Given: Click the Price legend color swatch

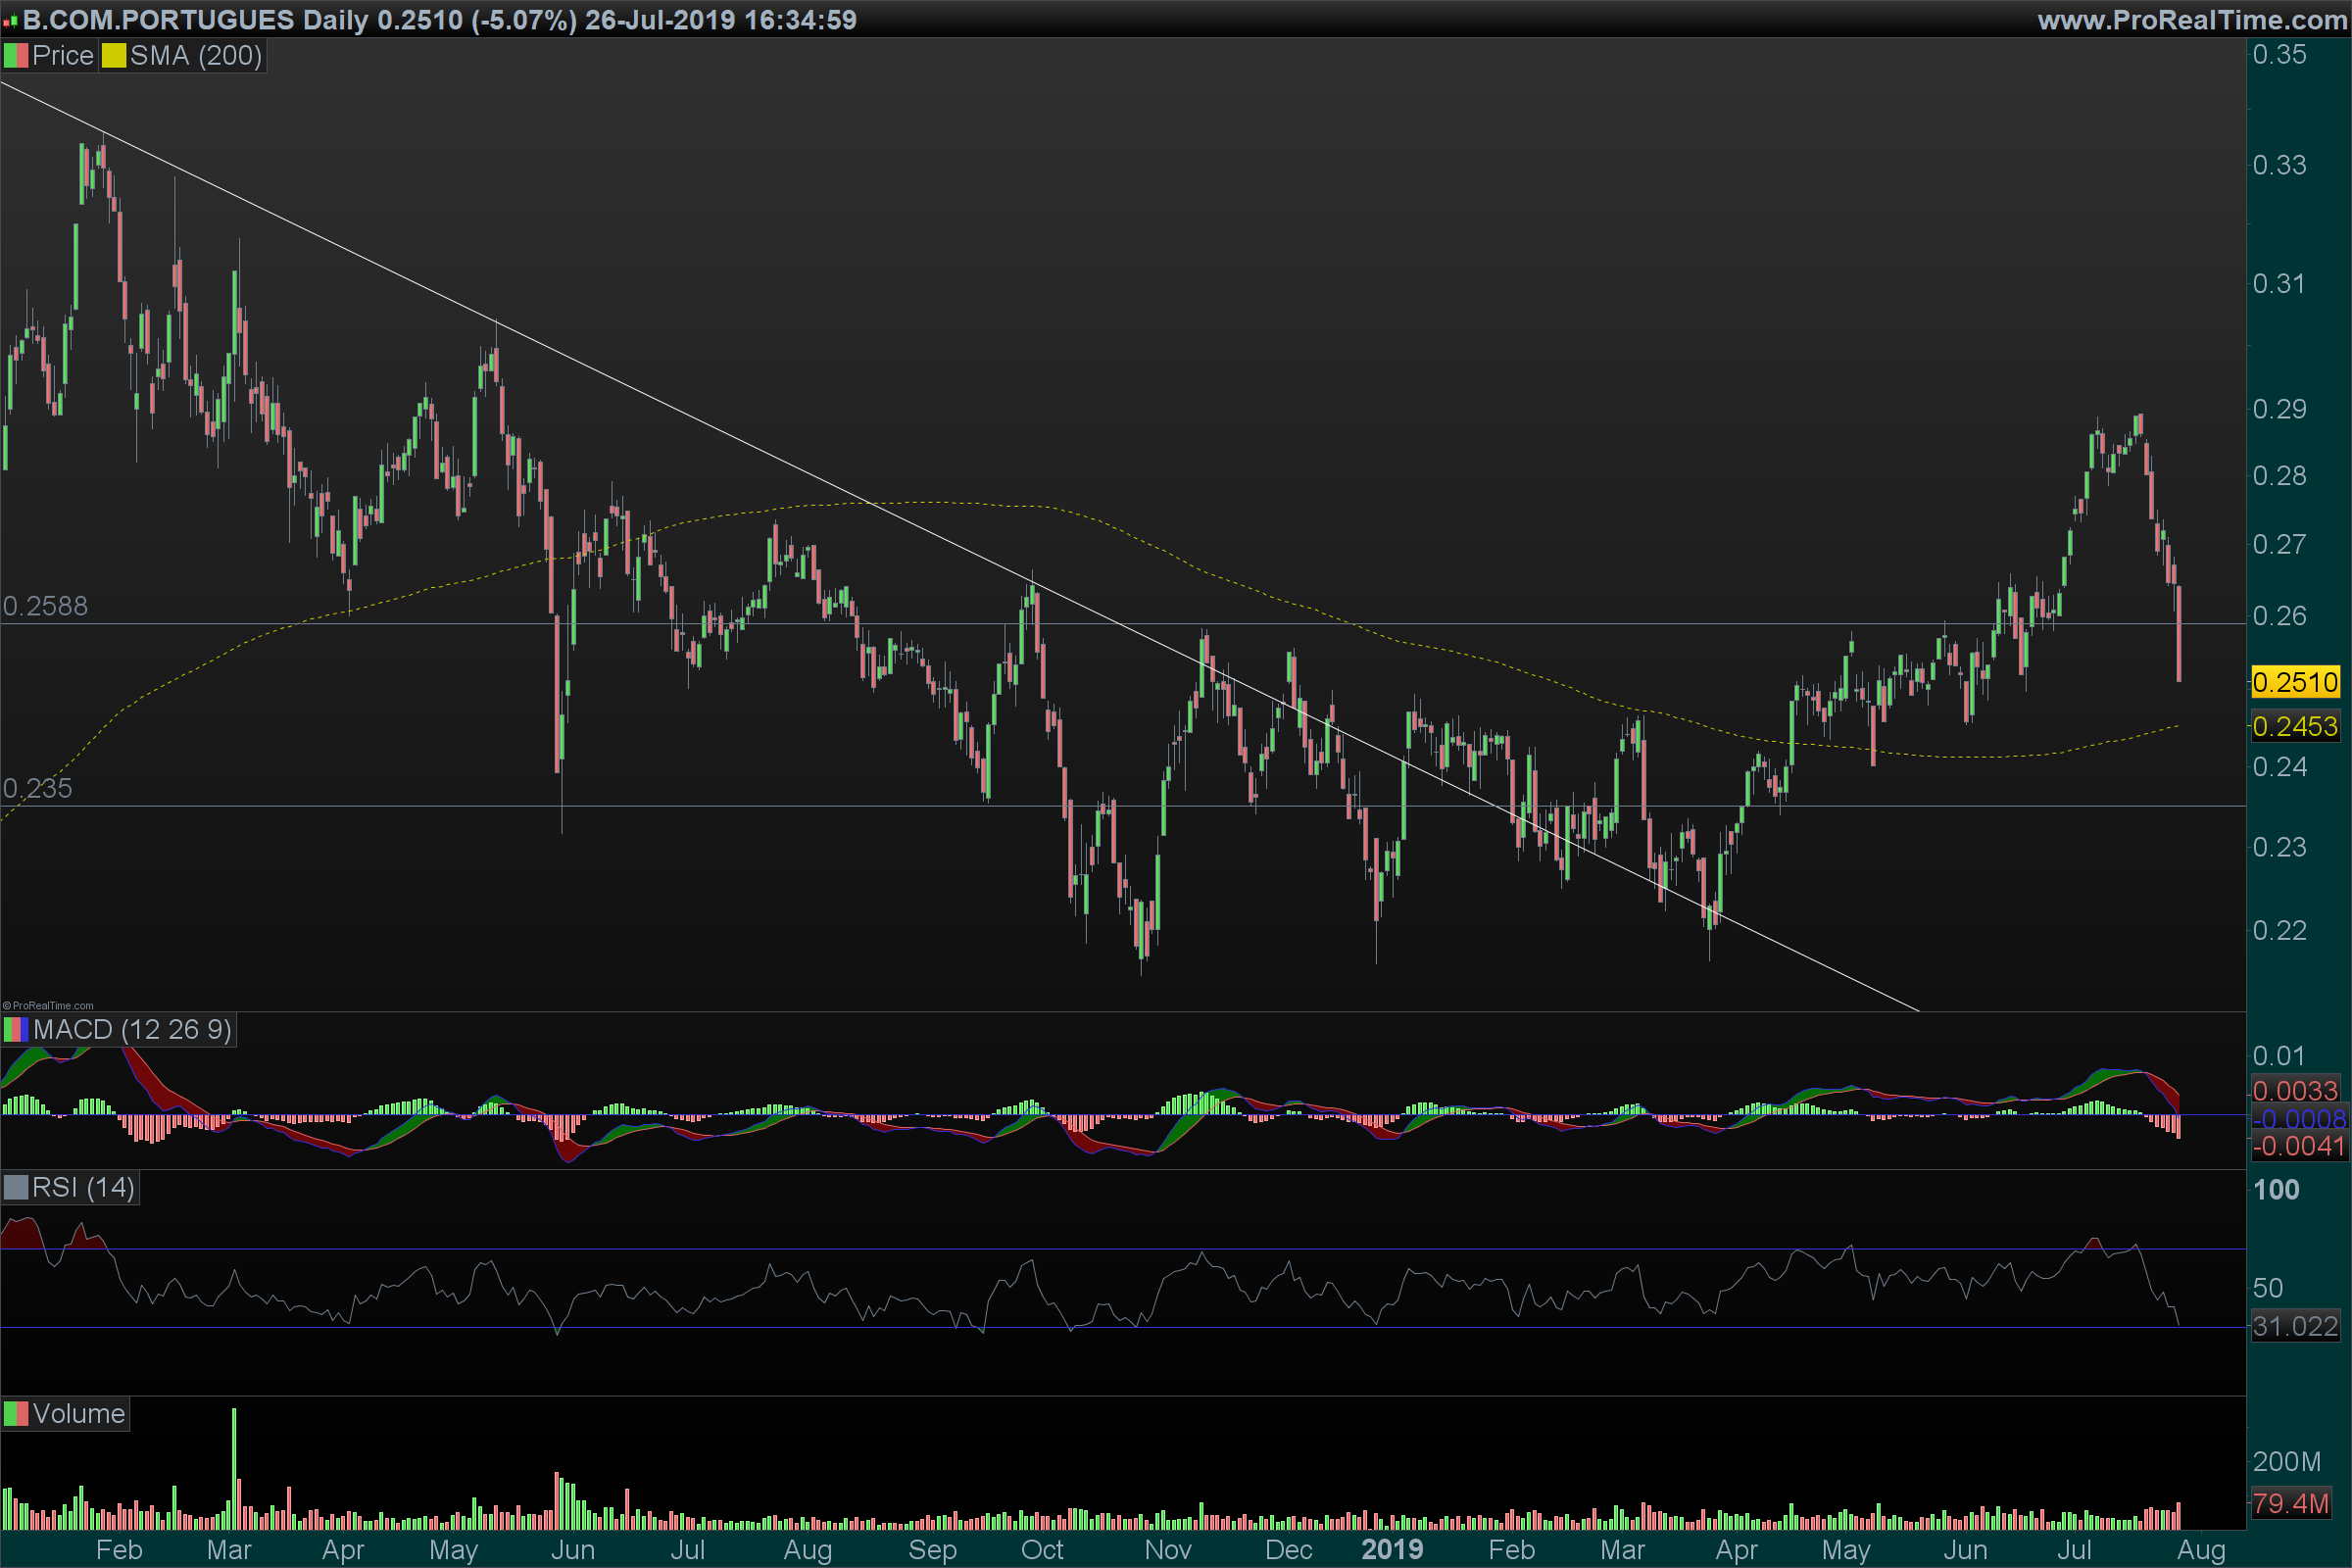Looking at the screenshot, I should [x=16, y=56].
